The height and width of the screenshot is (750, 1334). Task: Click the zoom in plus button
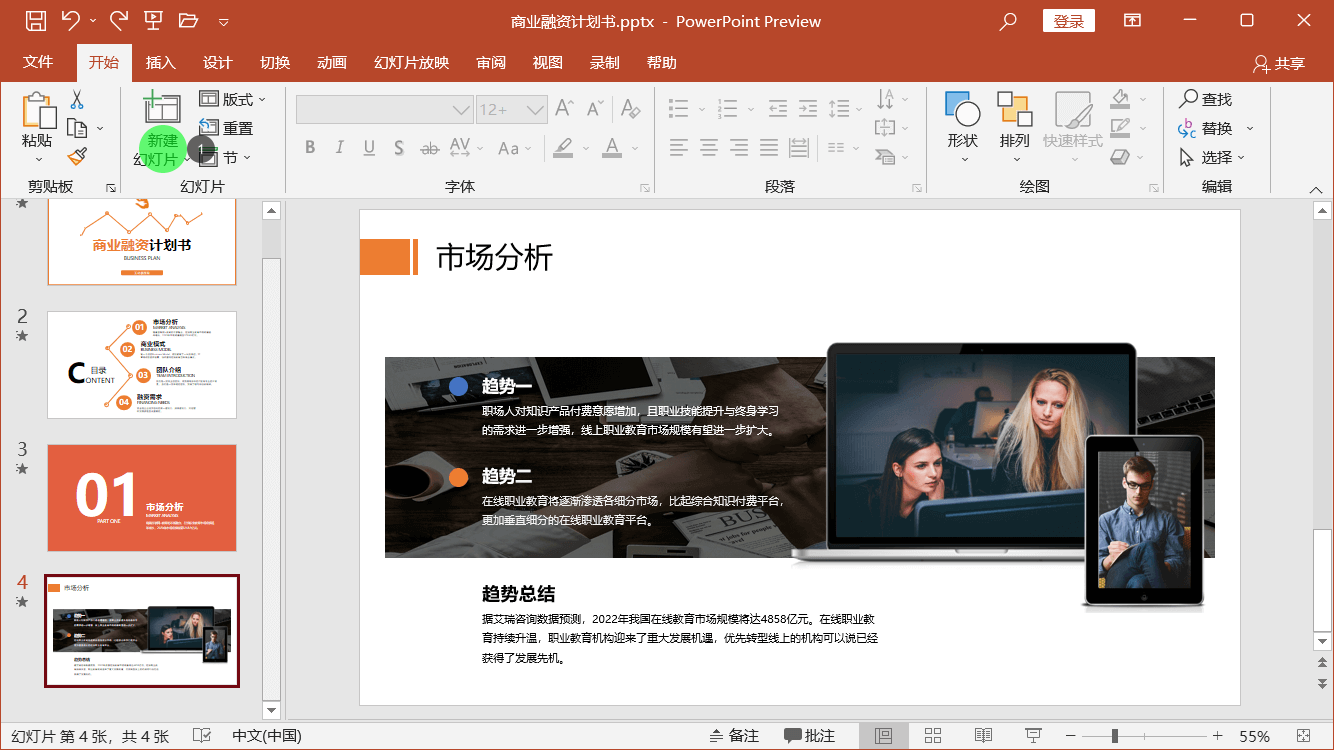pos(1217,736)
